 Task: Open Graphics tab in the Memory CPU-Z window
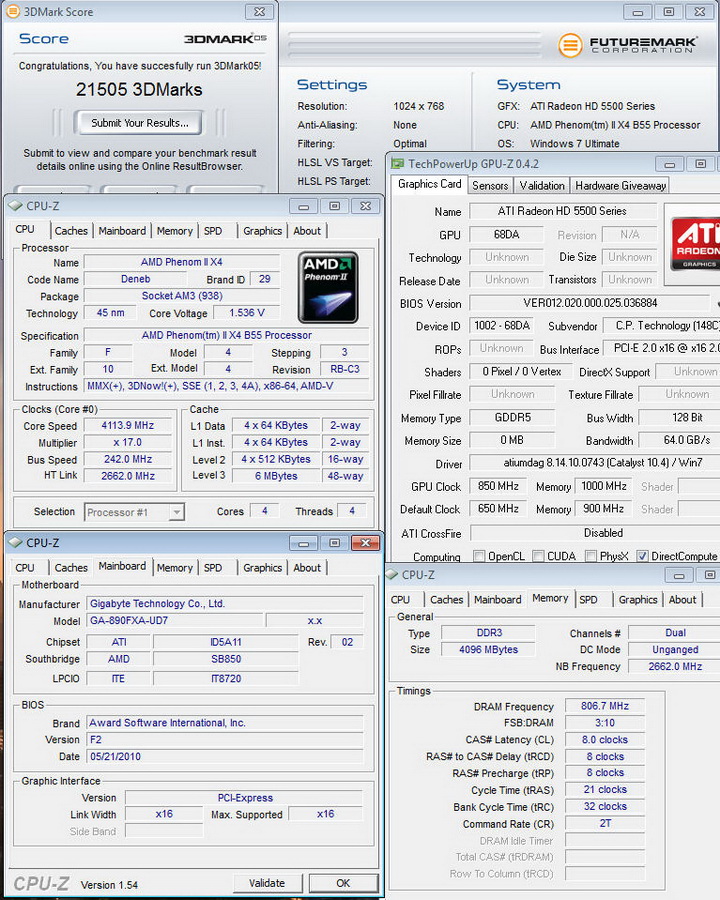coord(638,600)
